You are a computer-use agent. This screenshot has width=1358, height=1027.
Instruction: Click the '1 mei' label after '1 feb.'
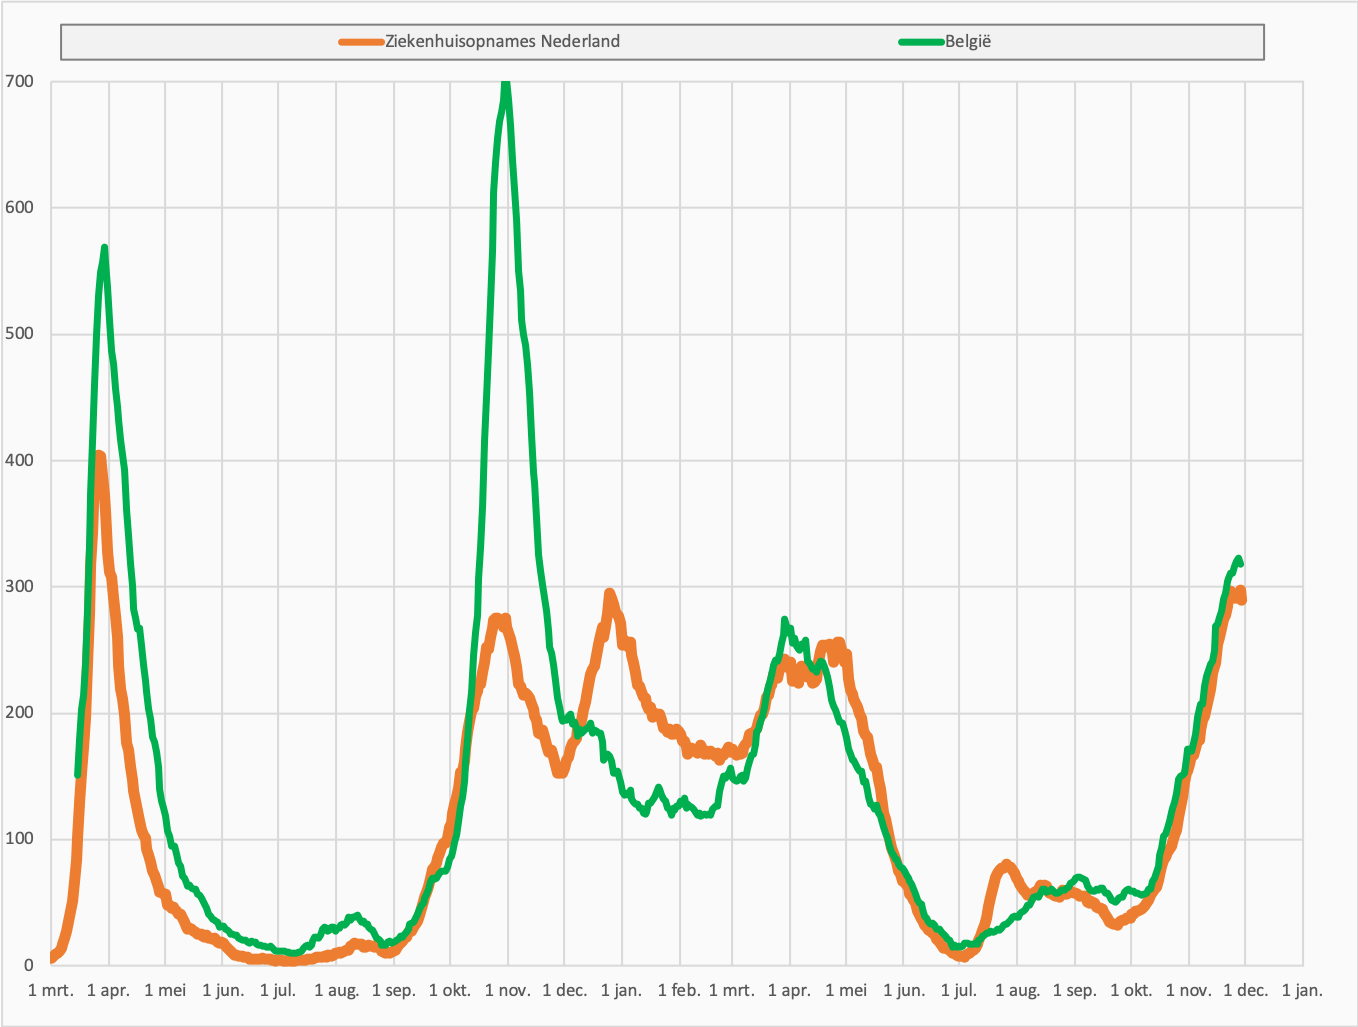846,991
